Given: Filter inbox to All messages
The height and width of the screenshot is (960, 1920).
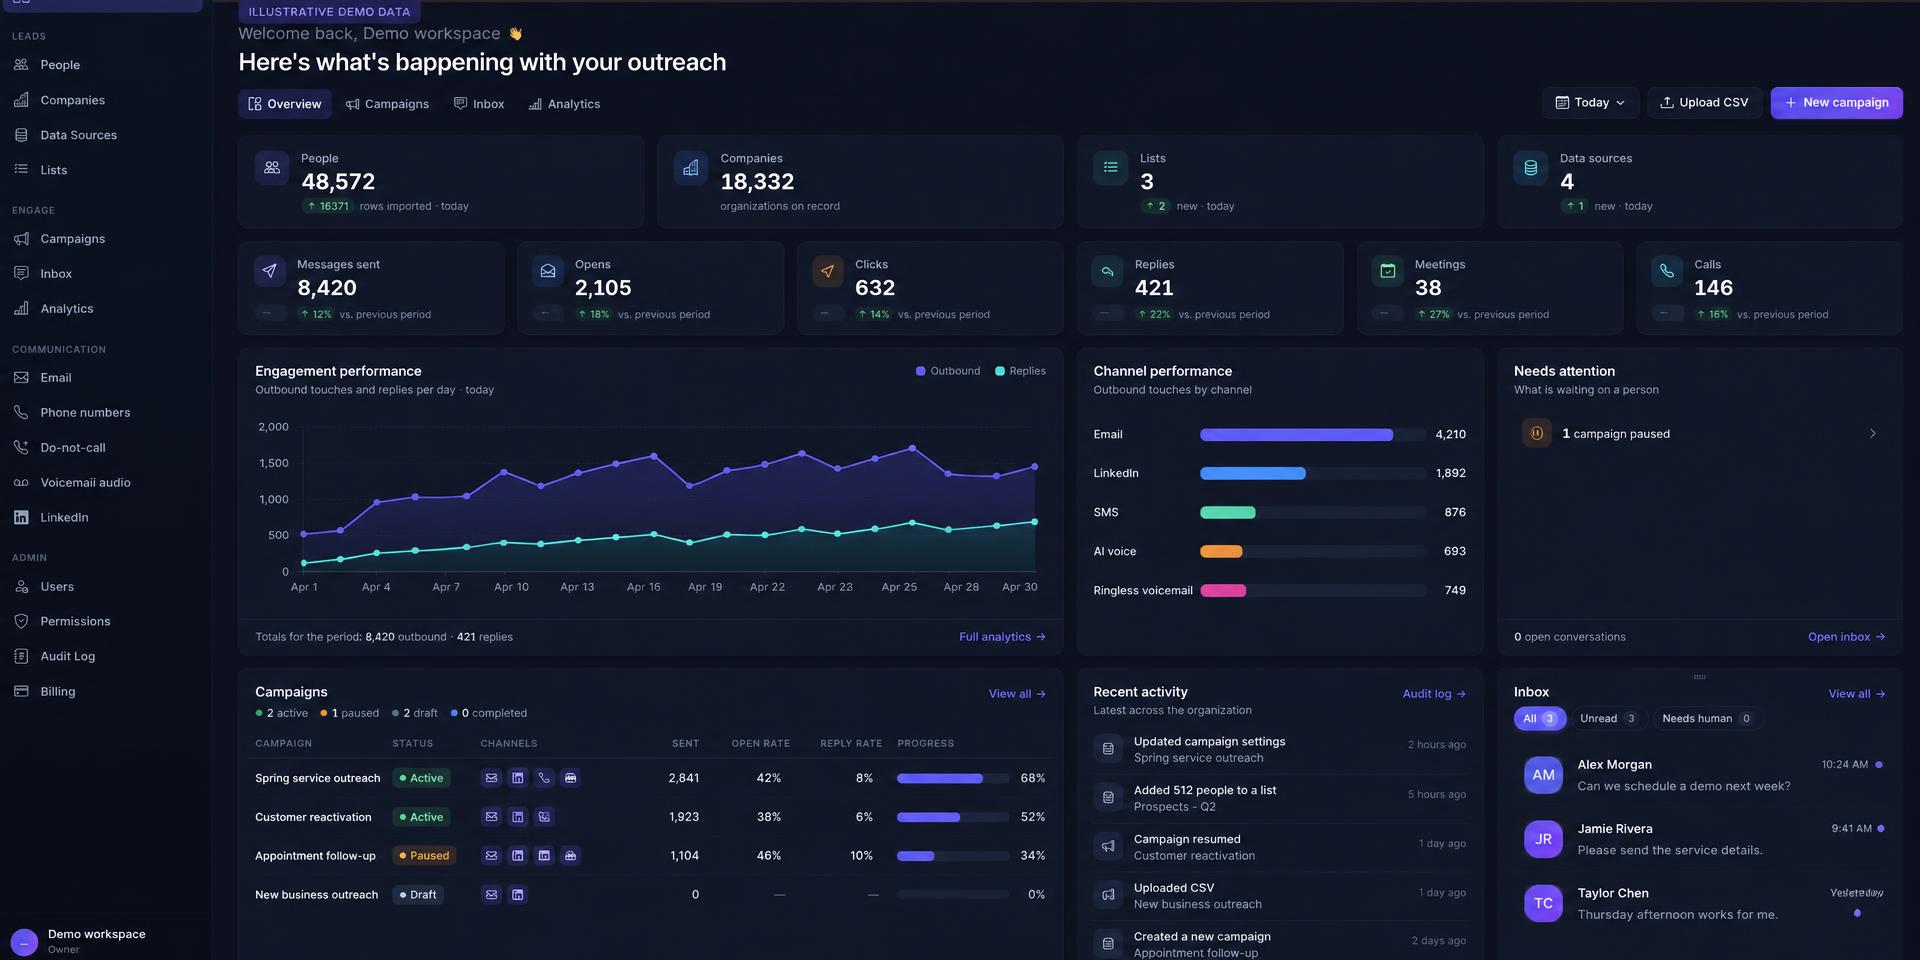Looking at the screenshot, I should click(x=1540, y=719).
